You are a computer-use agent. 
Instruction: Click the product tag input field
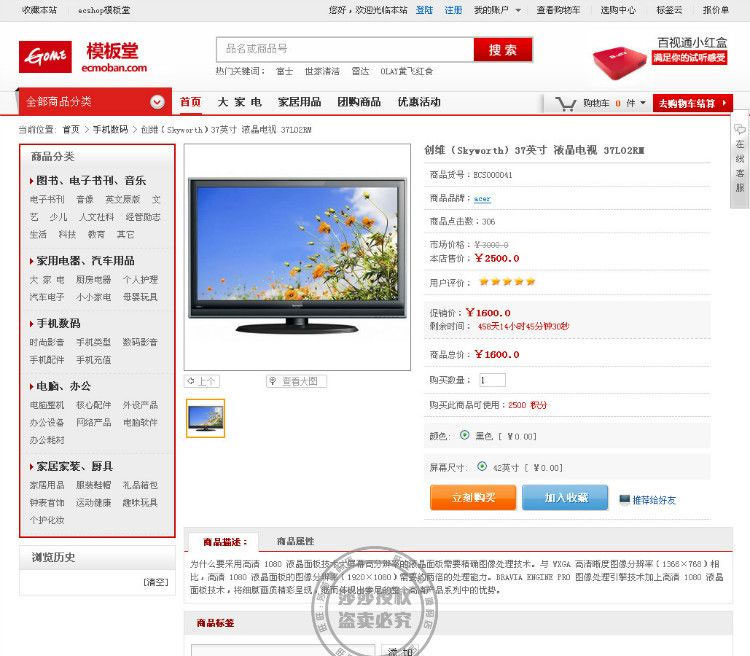(x=283, y=650)
